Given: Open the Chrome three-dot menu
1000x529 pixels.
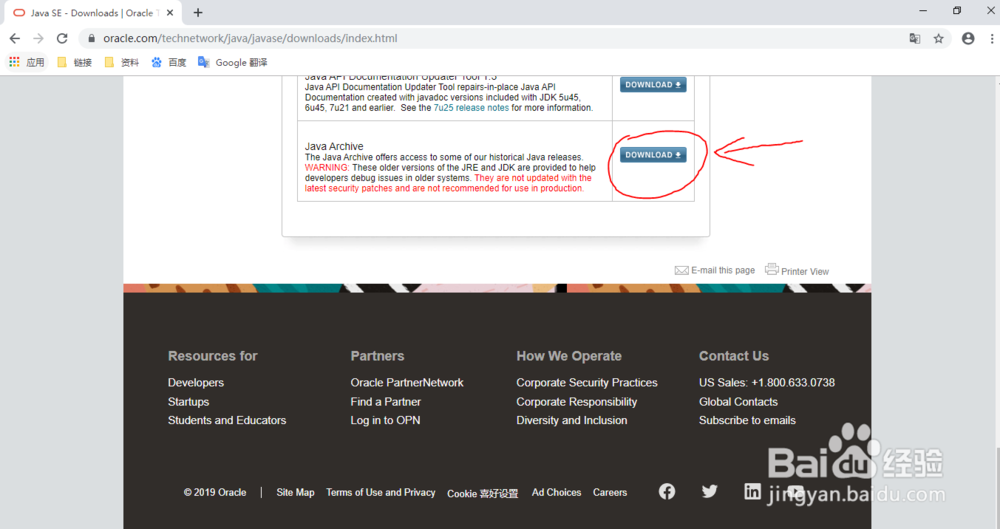Looking at the screenshot, I should point(992,38).
